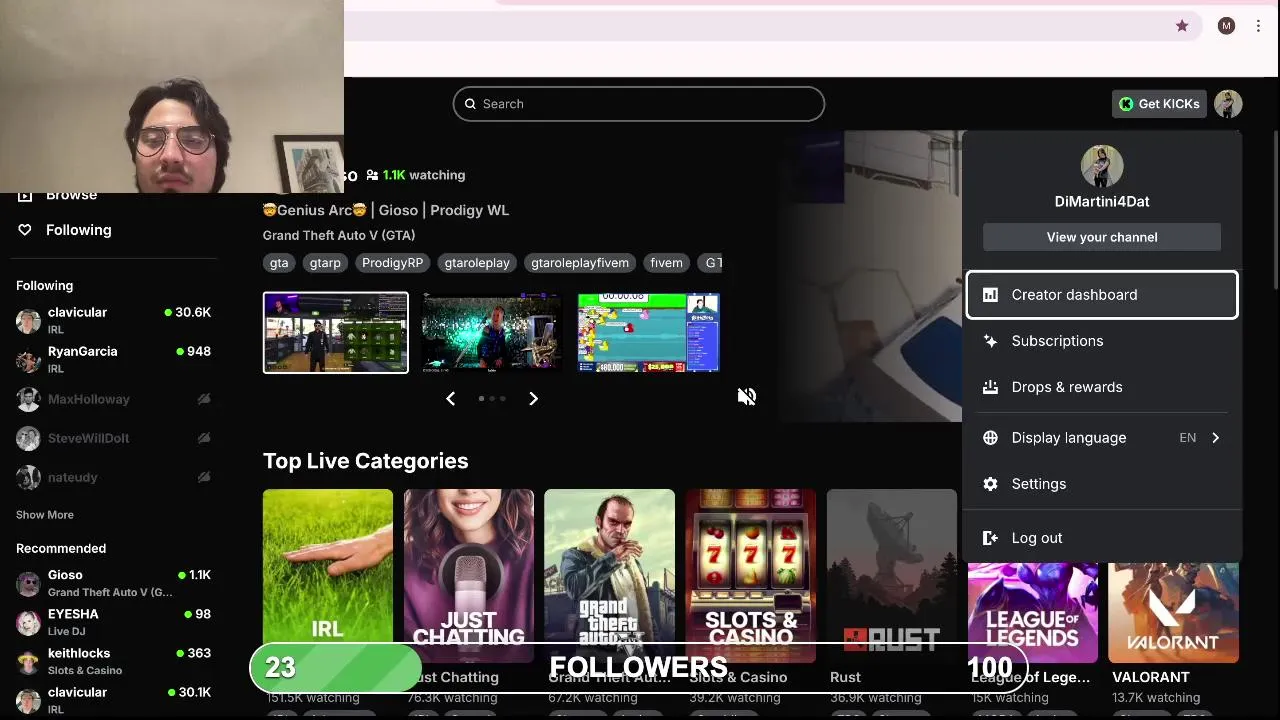Click the Log out door icon
This screenshot has width=1280, height=720.
(990, 538)
